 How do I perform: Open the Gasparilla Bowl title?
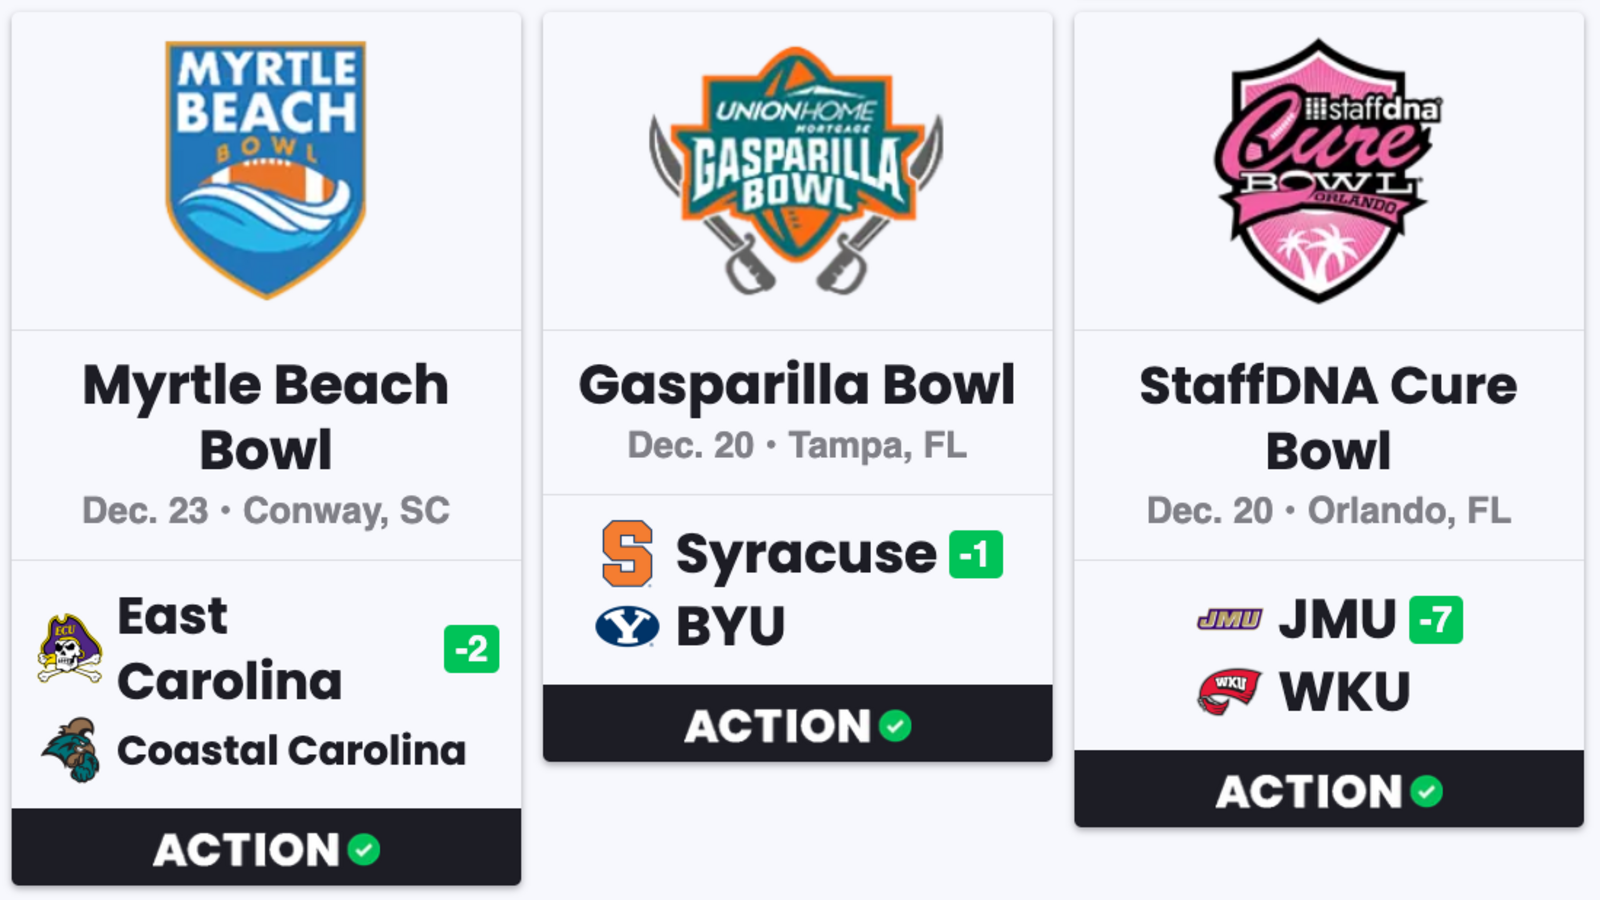pyautogui.click(x=797, y=385)
